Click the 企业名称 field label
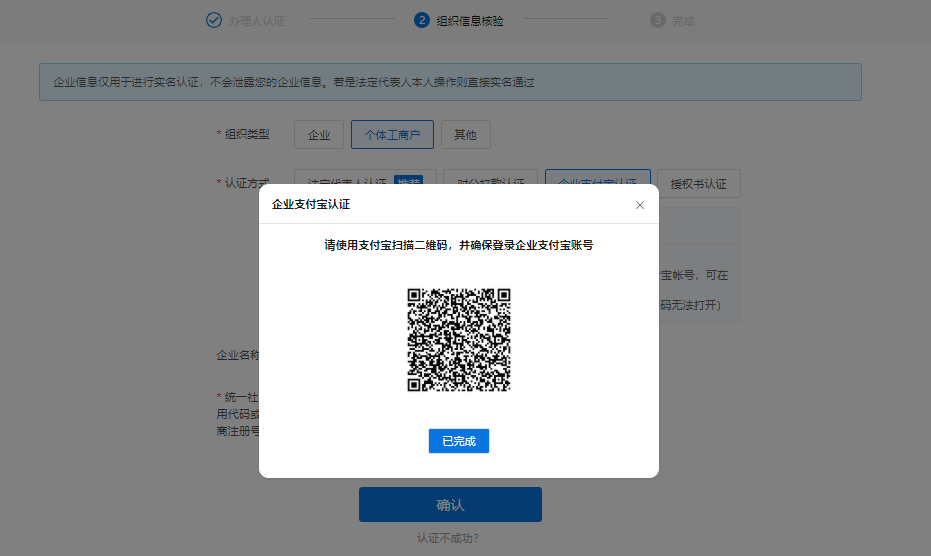The image size is (931, 556). 238,355
